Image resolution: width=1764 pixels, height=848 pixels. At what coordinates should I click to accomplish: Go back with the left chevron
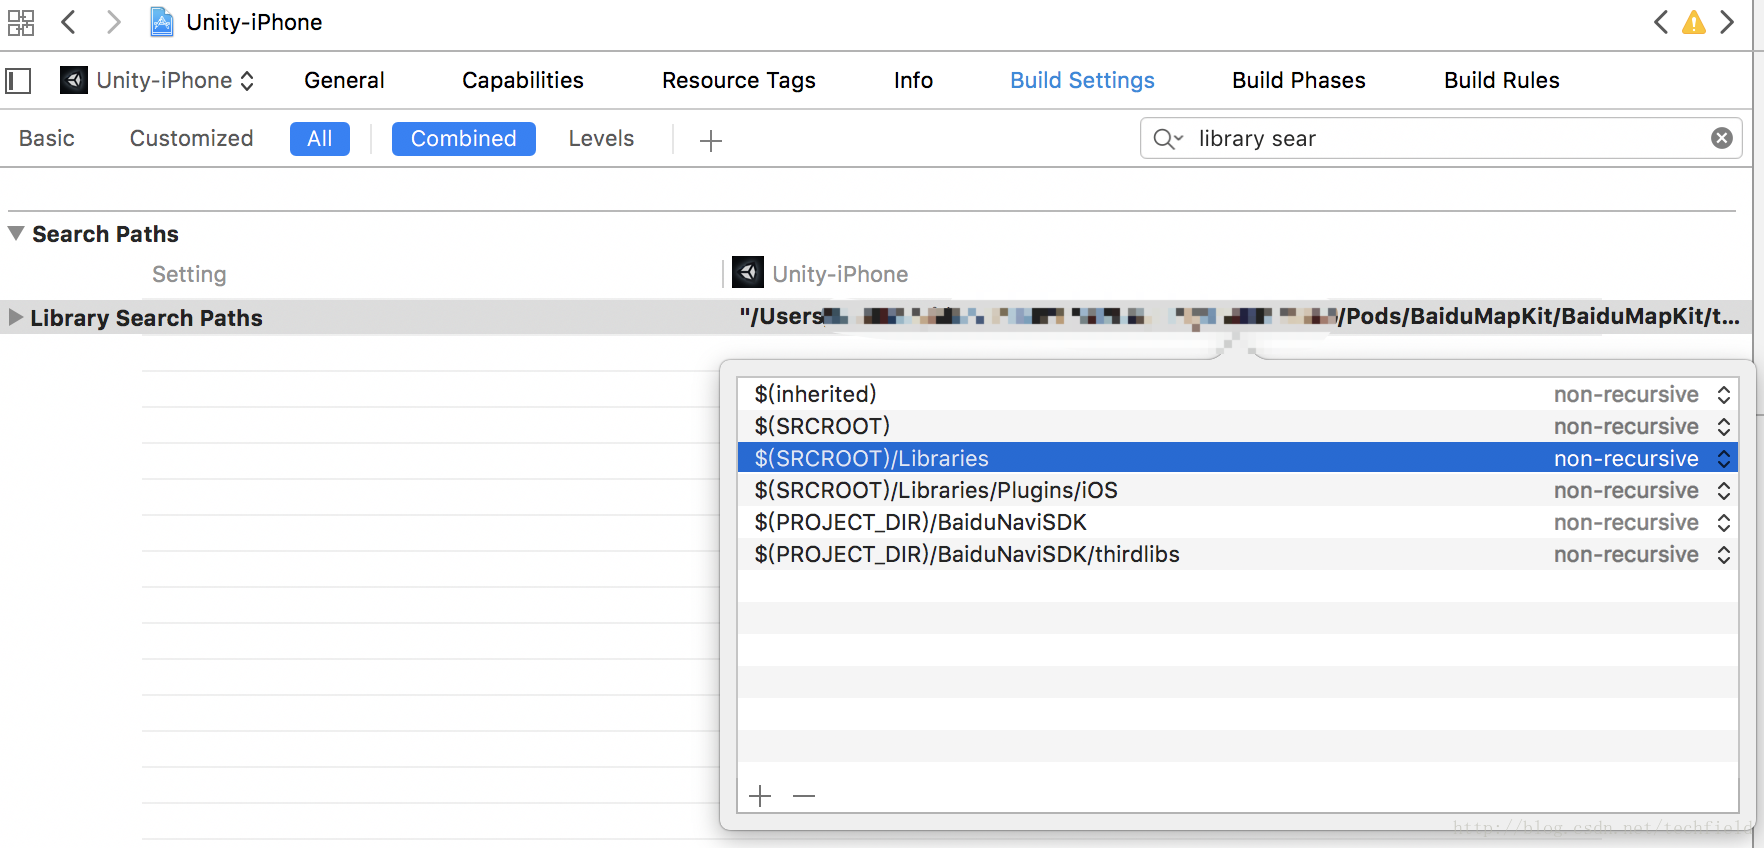[x=68, y=22]
